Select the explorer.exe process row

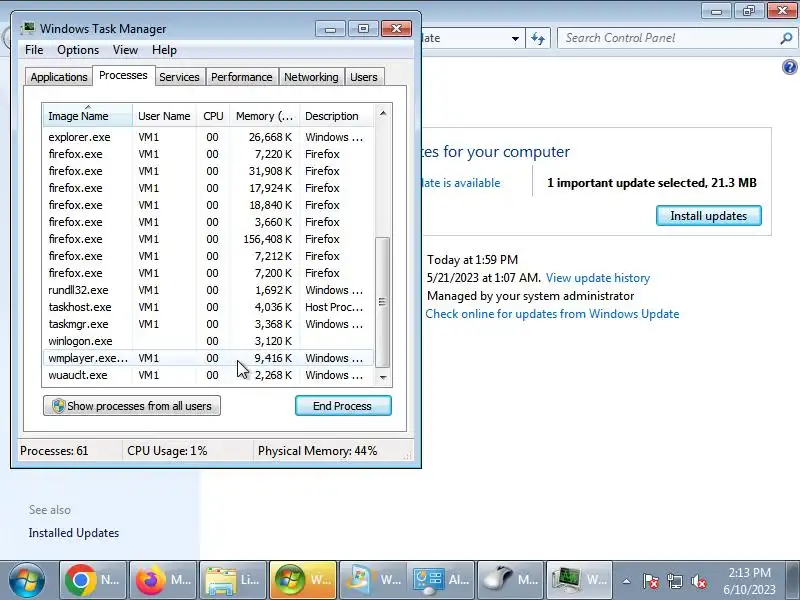pos(208,137)
